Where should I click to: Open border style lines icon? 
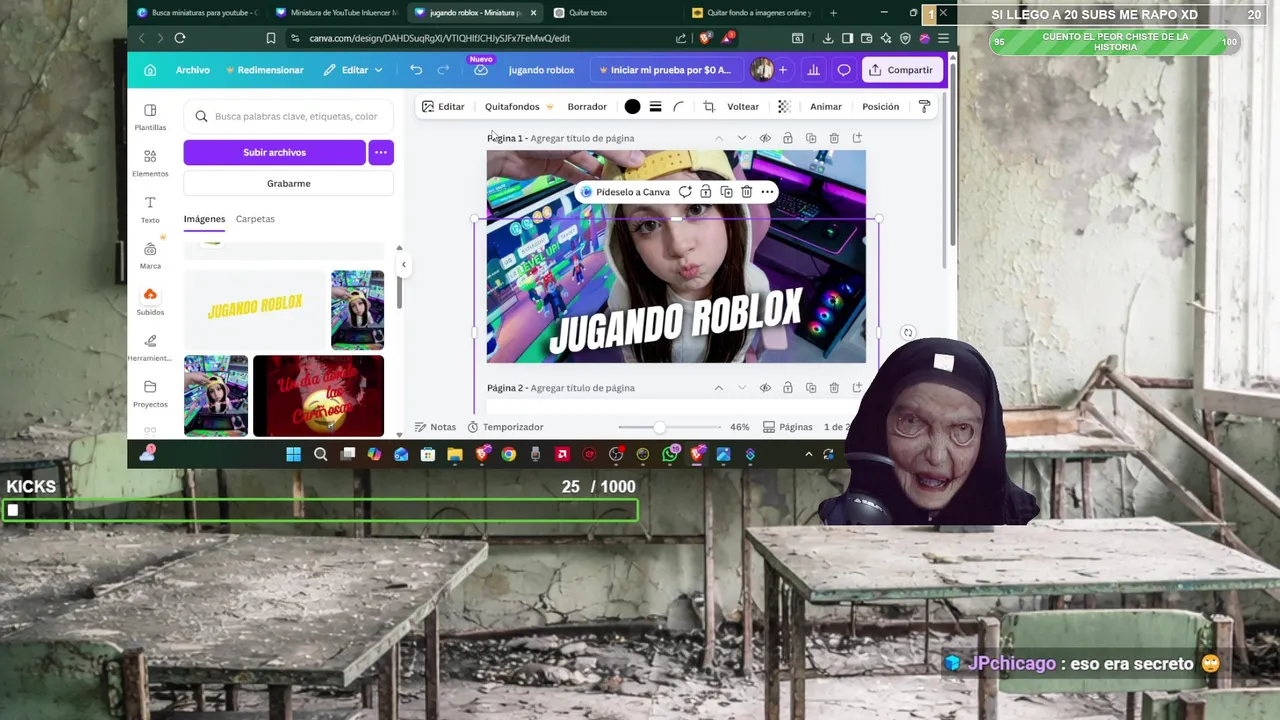pyautogui.click(x=655, y=106)
